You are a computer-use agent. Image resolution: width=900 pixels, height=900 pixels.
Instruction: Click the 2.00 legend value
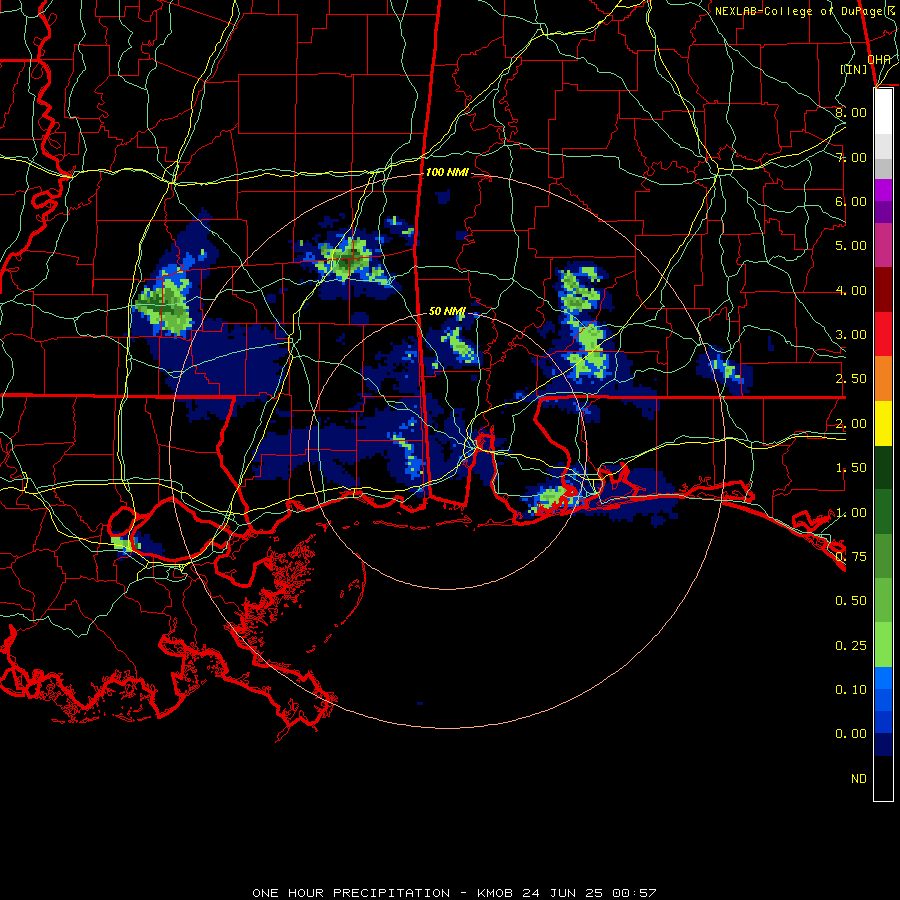click(x=851, y=424)
